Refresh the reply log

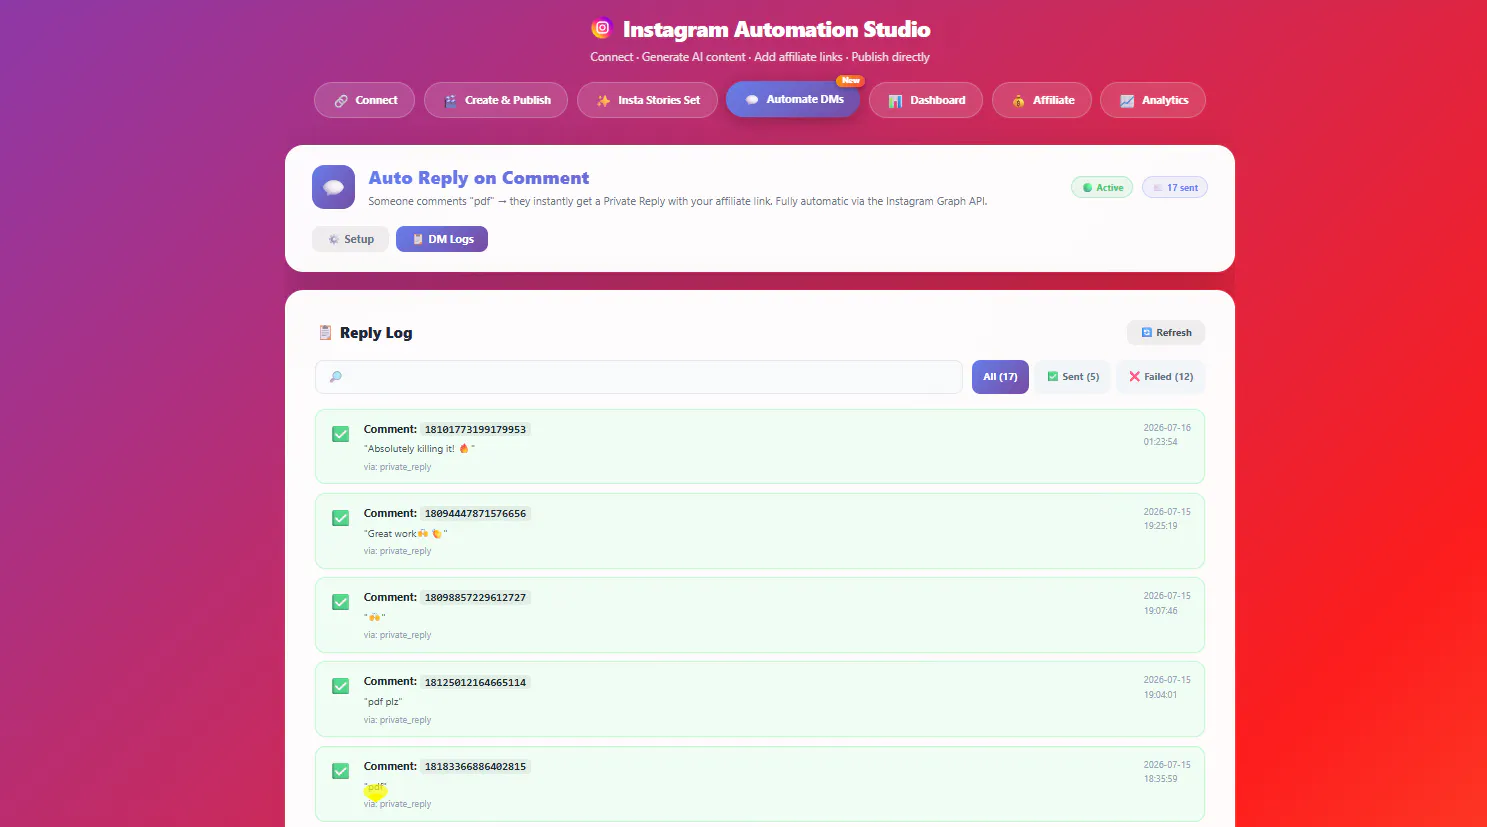(x=1166, y=333)
